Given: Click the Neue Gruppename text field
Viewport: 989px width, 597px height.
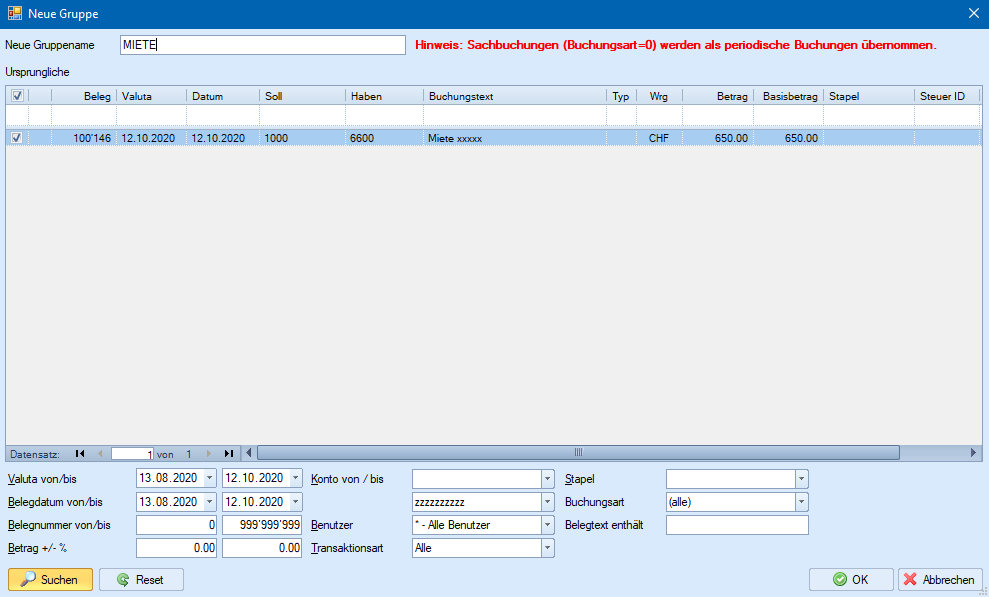Looking at the screenshot, I should (262, 45).
